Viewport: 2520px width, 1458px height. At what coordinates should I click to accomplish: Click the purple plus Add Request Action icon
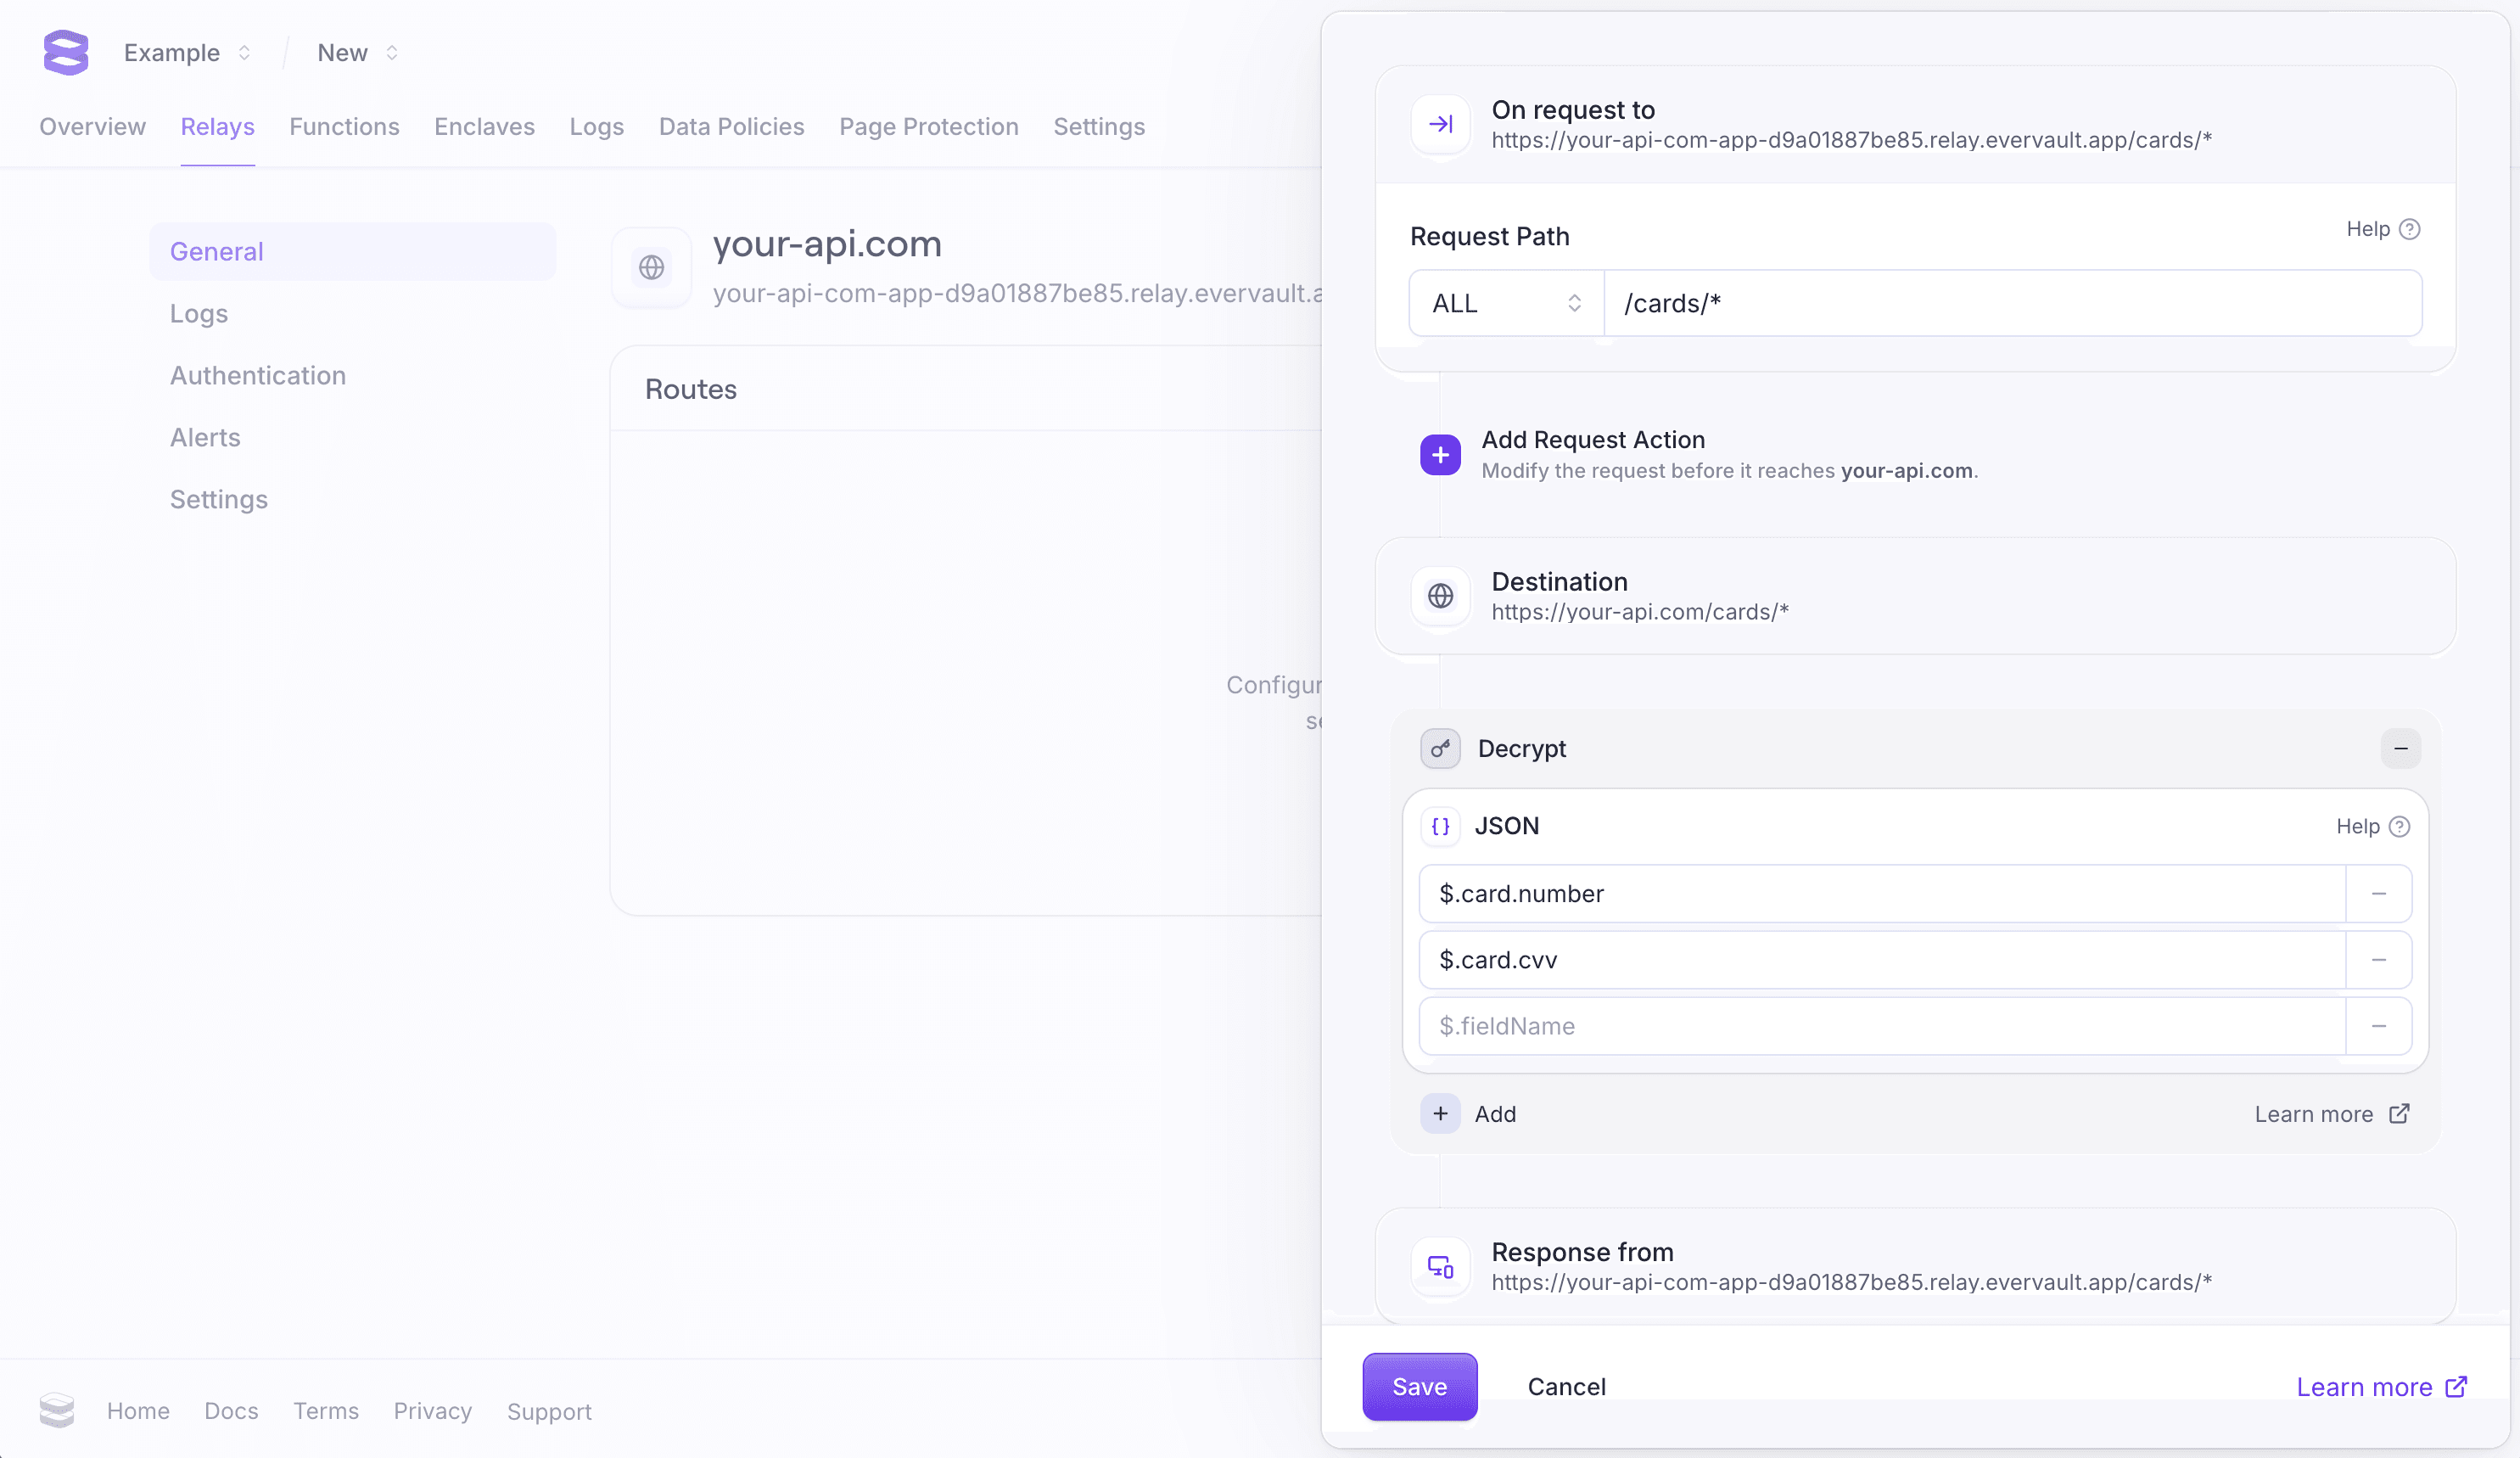pos(1440,455)
